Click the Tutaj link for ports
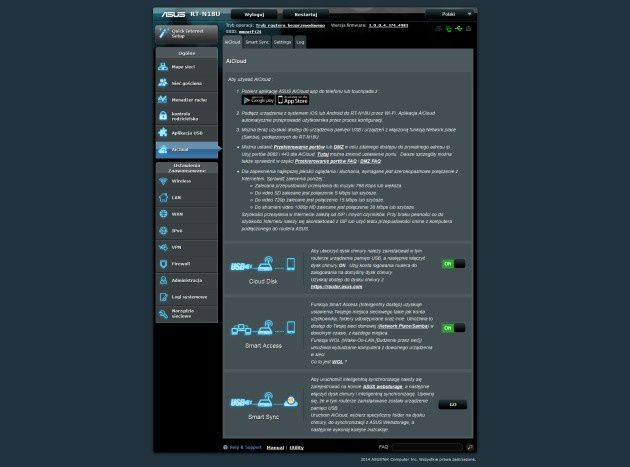Screen dimensions: 630x467 [323, 154]
